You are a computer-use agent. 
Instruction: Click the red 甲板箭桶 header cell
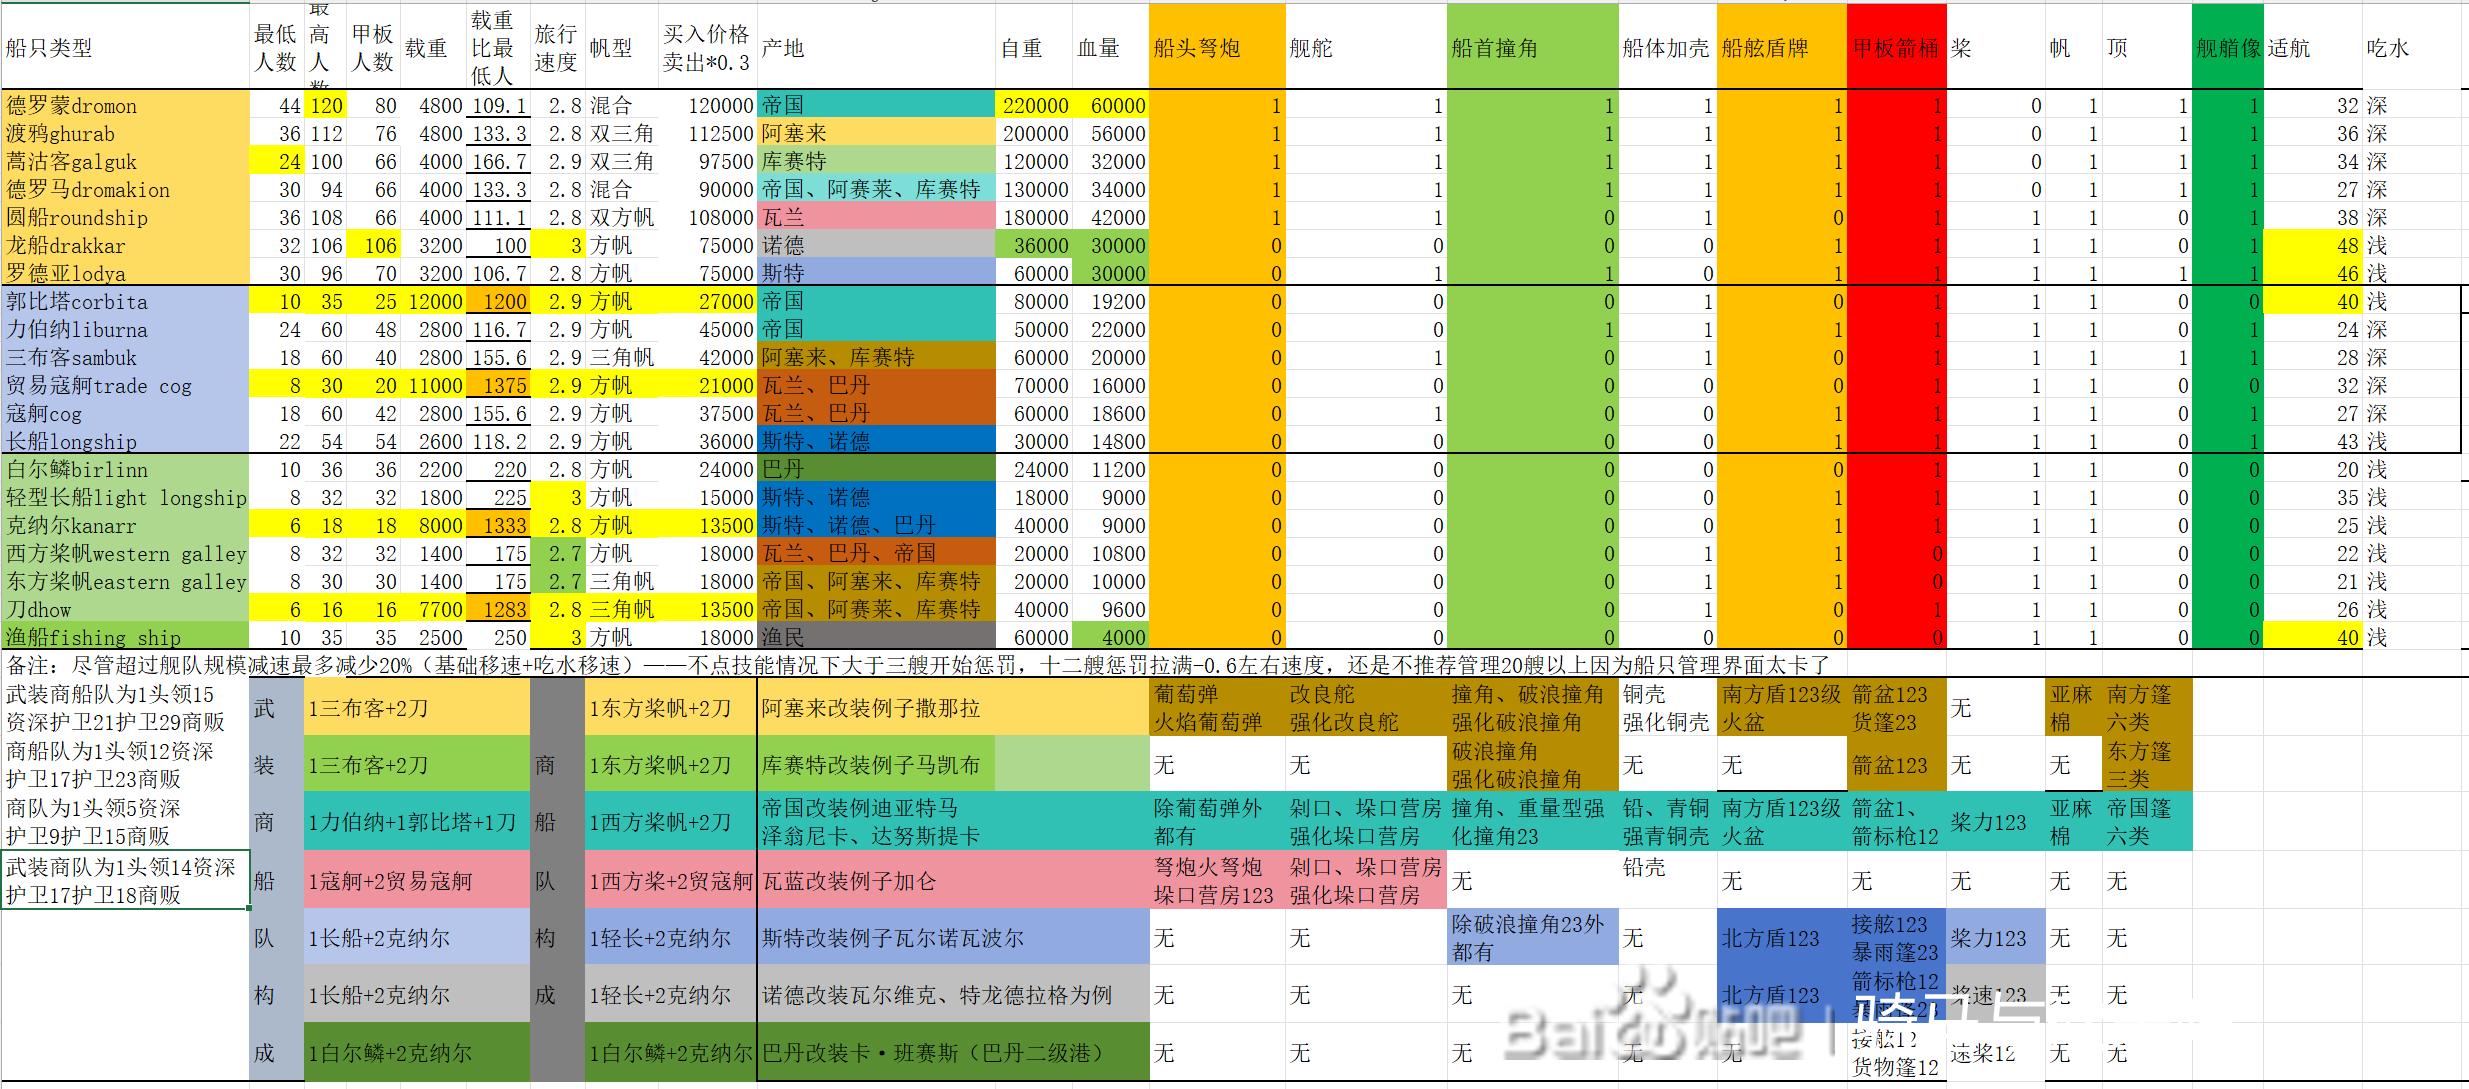(1895, 48)
